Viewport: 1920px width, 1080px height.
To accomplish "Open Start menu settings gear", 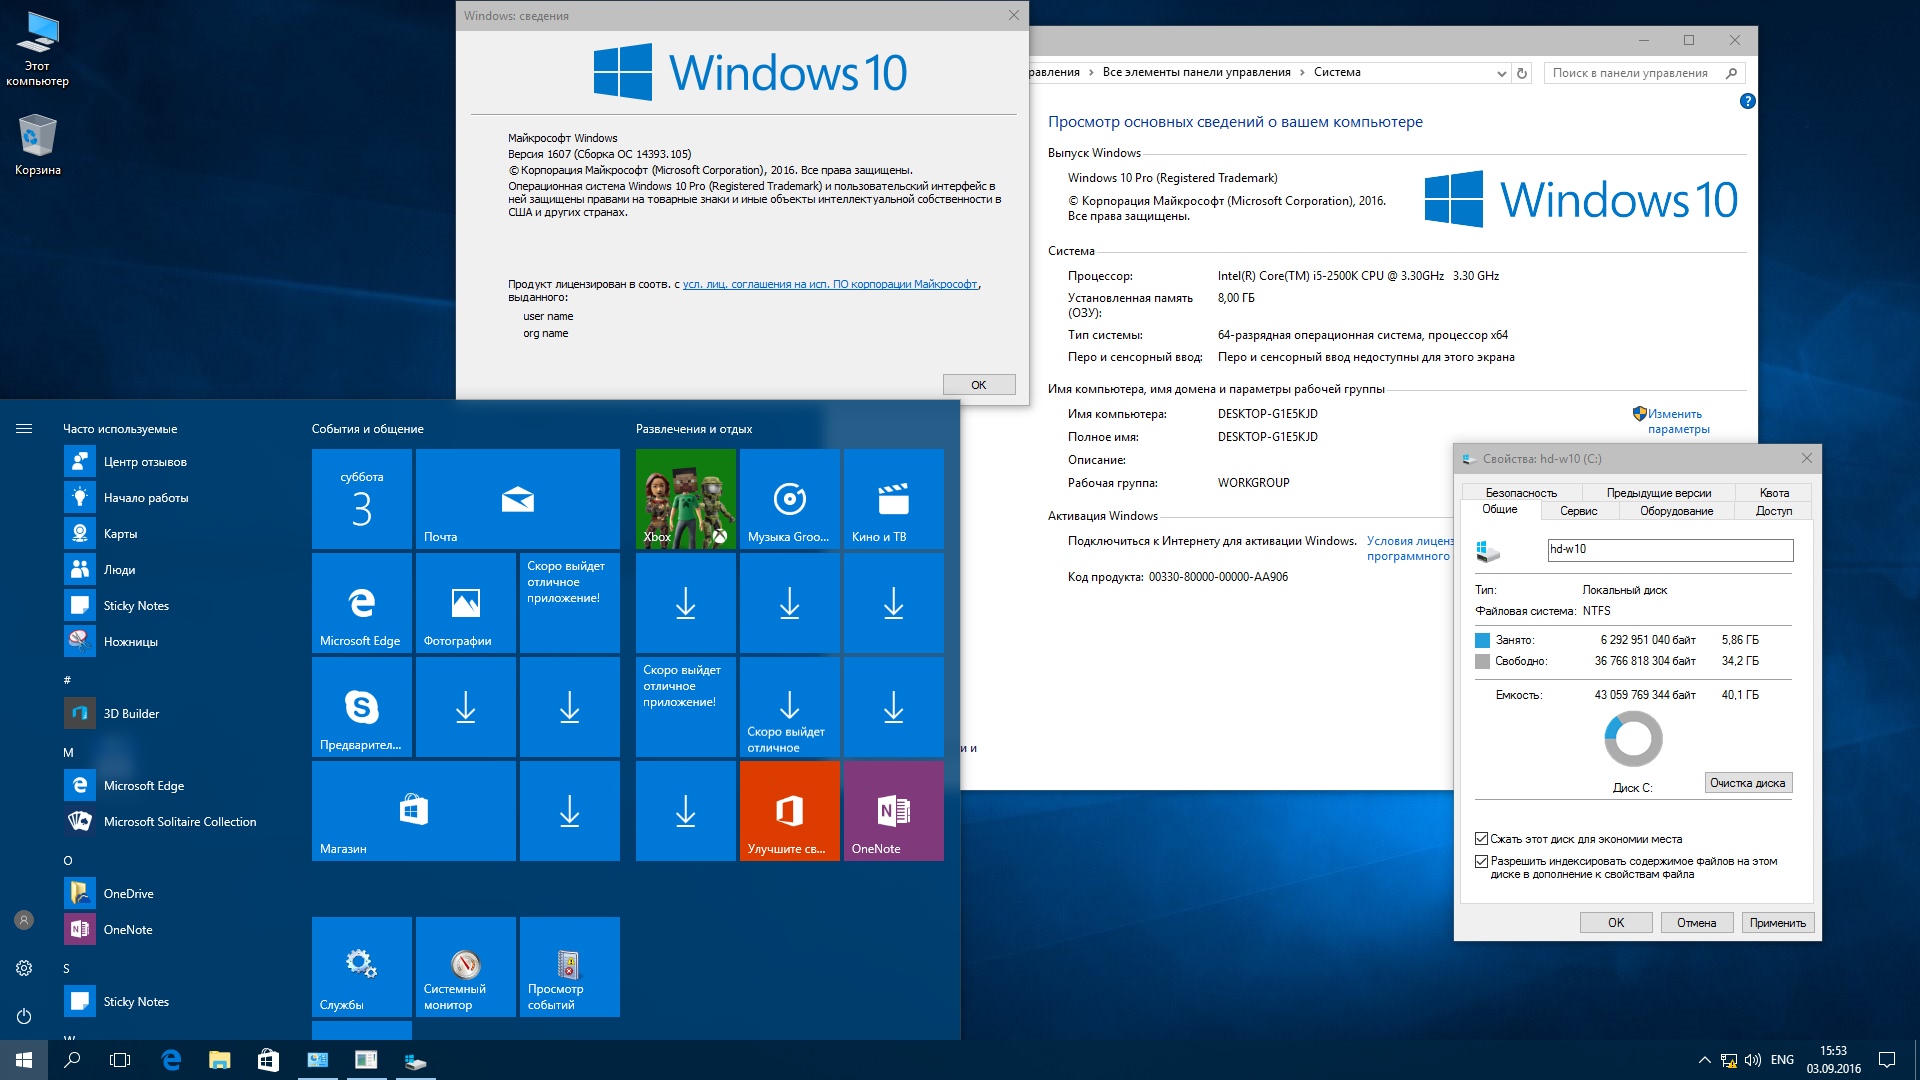I will coord(24,968).
